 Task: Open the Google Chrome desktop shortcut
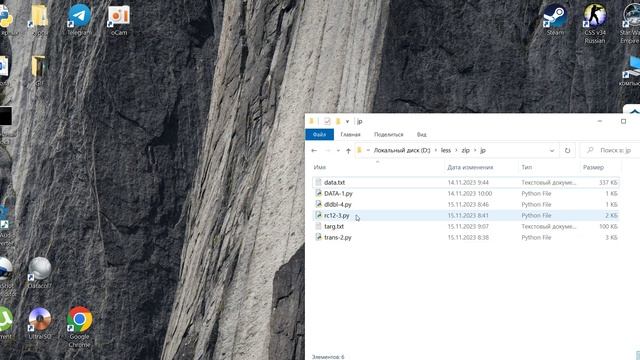[79, 327]
